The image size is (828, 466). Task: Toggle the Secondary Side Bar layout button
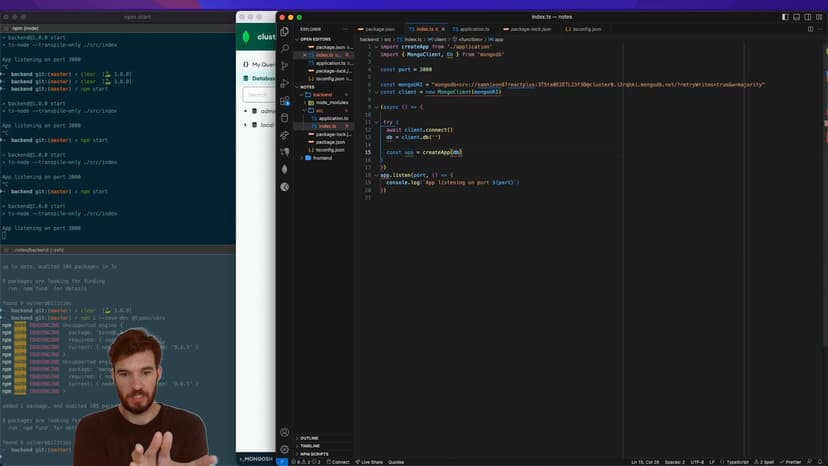click(x=808, y=17)
